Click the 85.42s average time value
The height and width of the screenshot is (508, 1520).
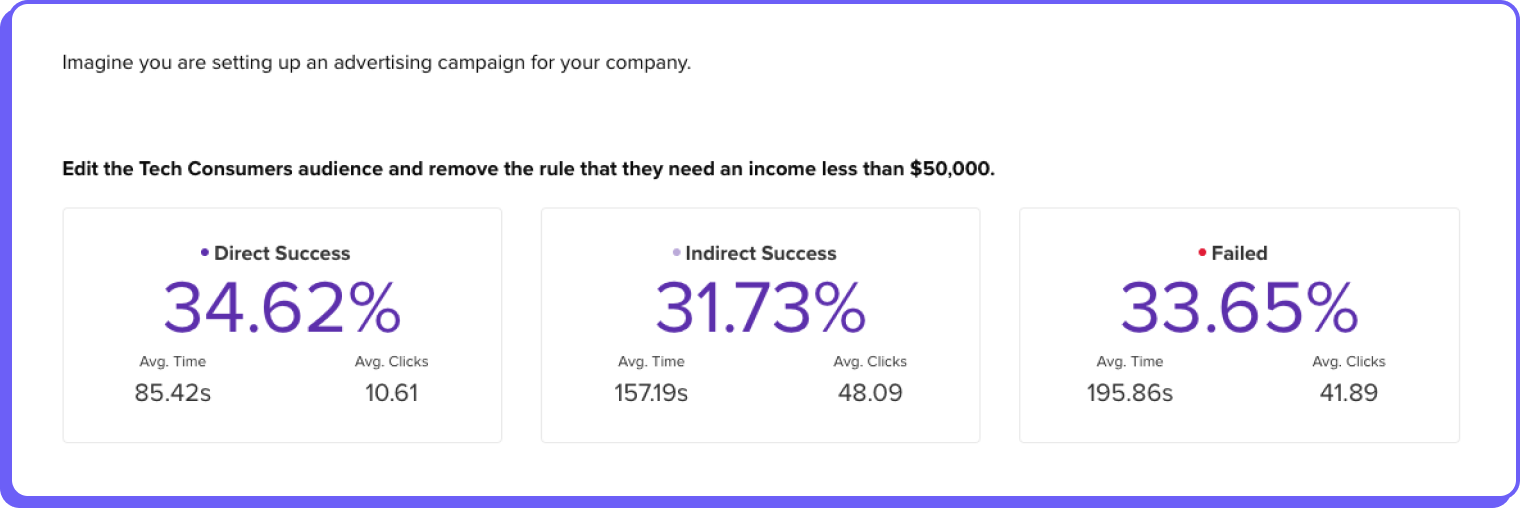click(173, 393)
